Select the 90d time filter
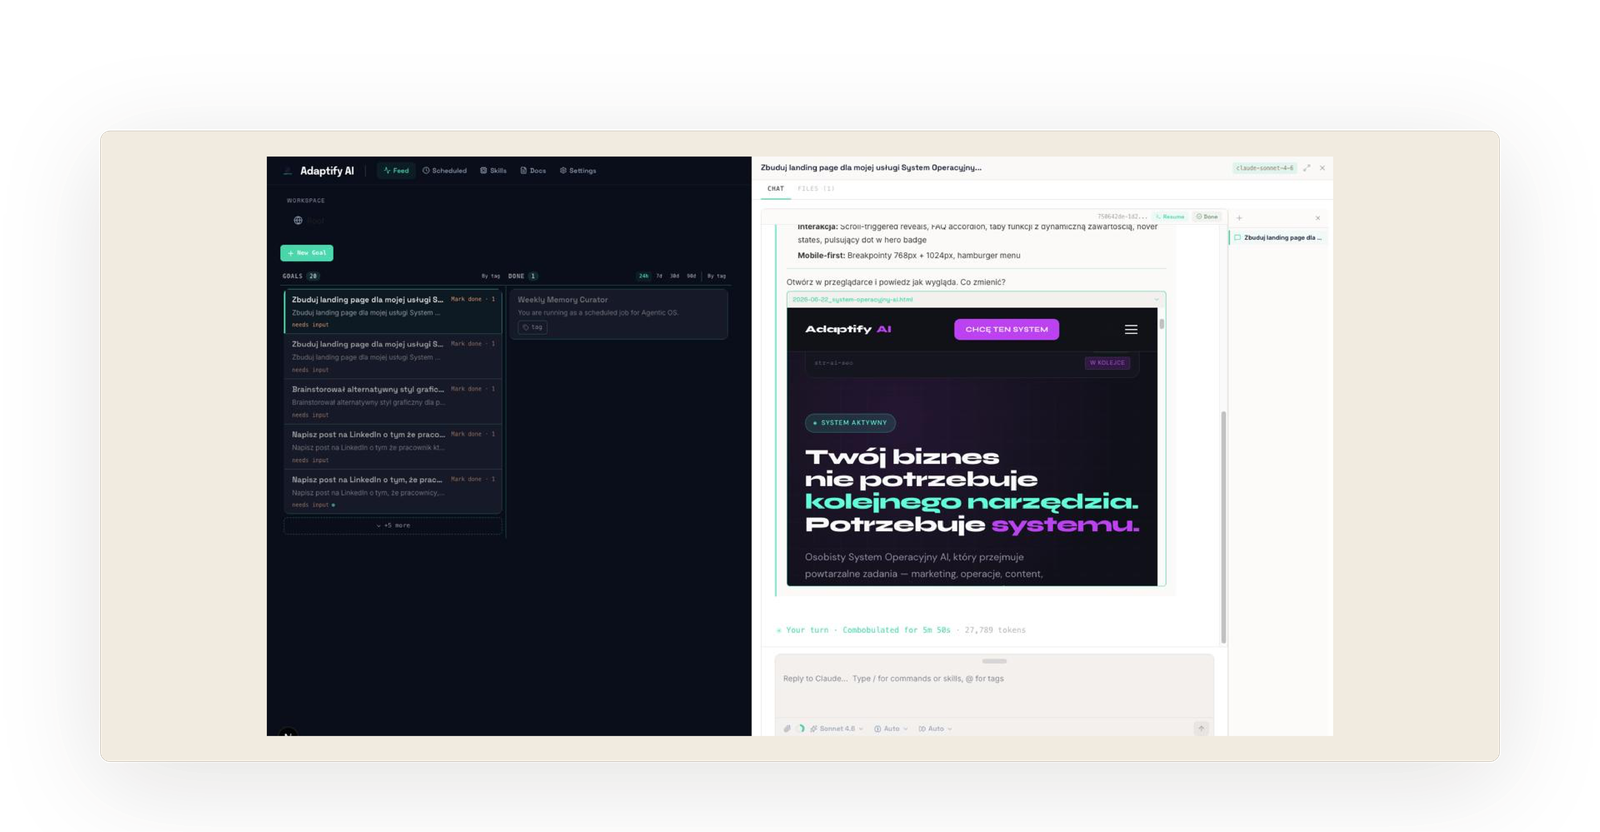Screen dimensions: 1600x832 coord(691,276)
